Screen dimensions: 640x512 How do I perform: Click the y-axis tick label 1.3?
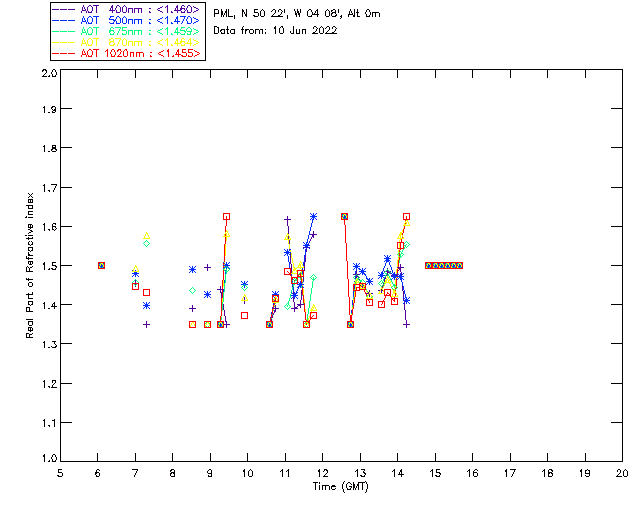point(49,344)
